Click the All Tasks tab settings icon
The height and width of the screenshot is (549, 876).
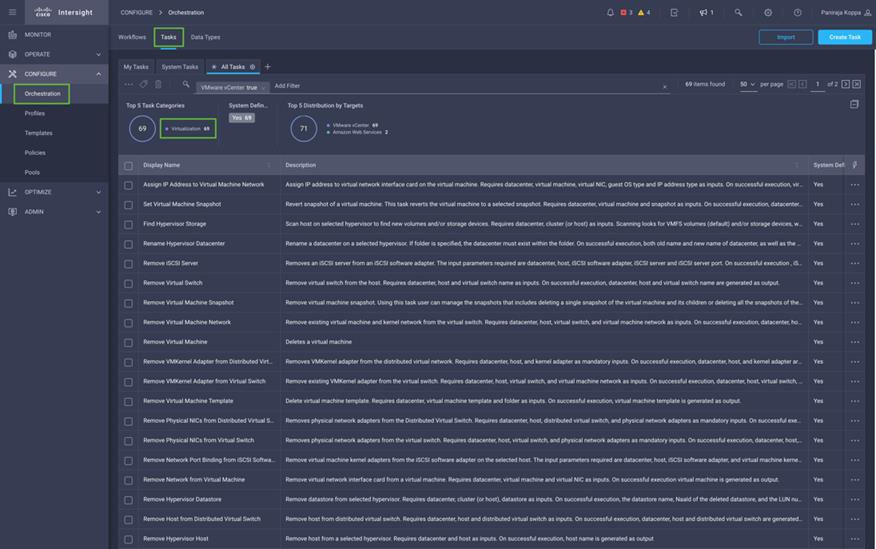pyautogui.click(x=253, y=67)
